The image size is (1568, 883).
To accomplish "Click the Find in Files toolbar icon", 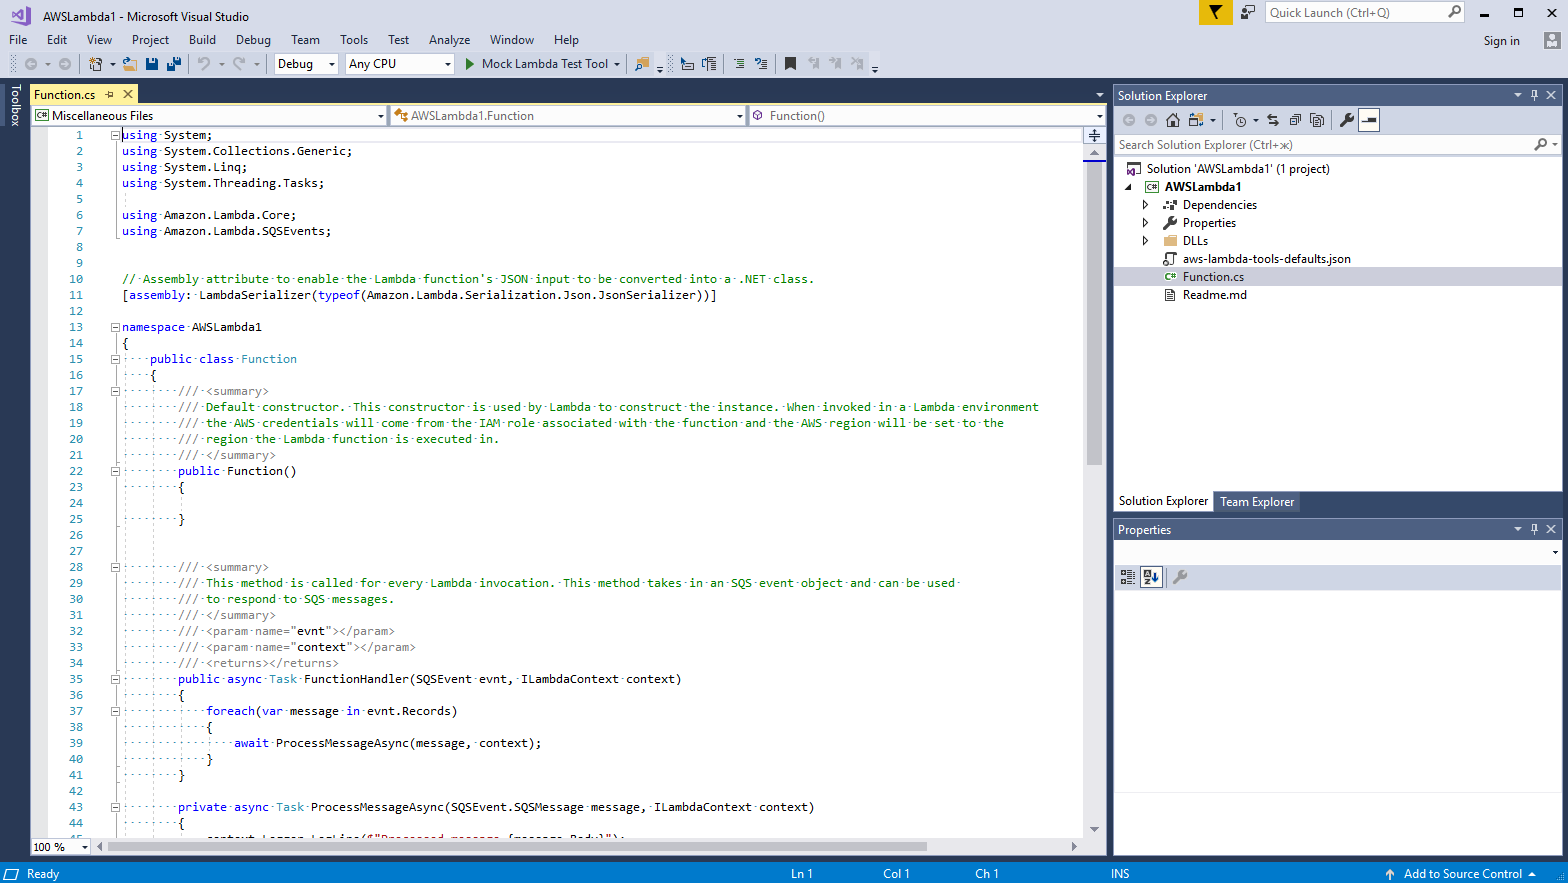I will tap(642, 64).
